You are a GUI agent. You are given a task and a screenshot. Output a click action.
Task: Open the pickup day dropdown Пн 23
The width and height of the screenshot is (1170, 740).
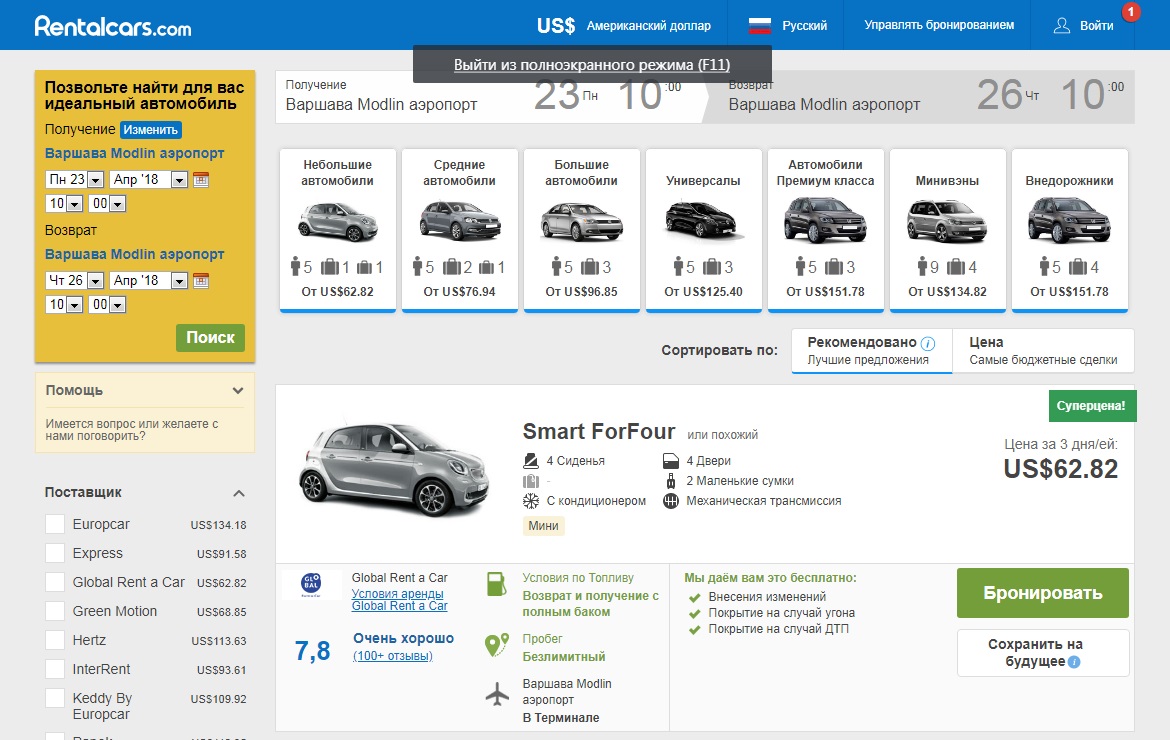(x=74, y=179)
